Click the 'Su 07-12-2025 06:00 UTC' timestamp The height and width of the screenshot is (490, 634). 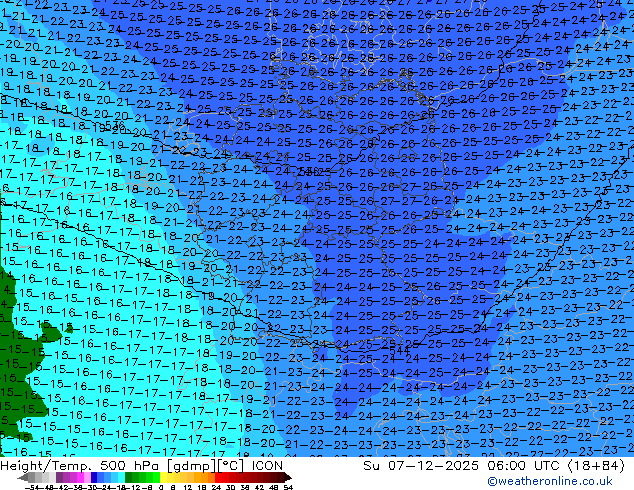click(x=463, y=466)
